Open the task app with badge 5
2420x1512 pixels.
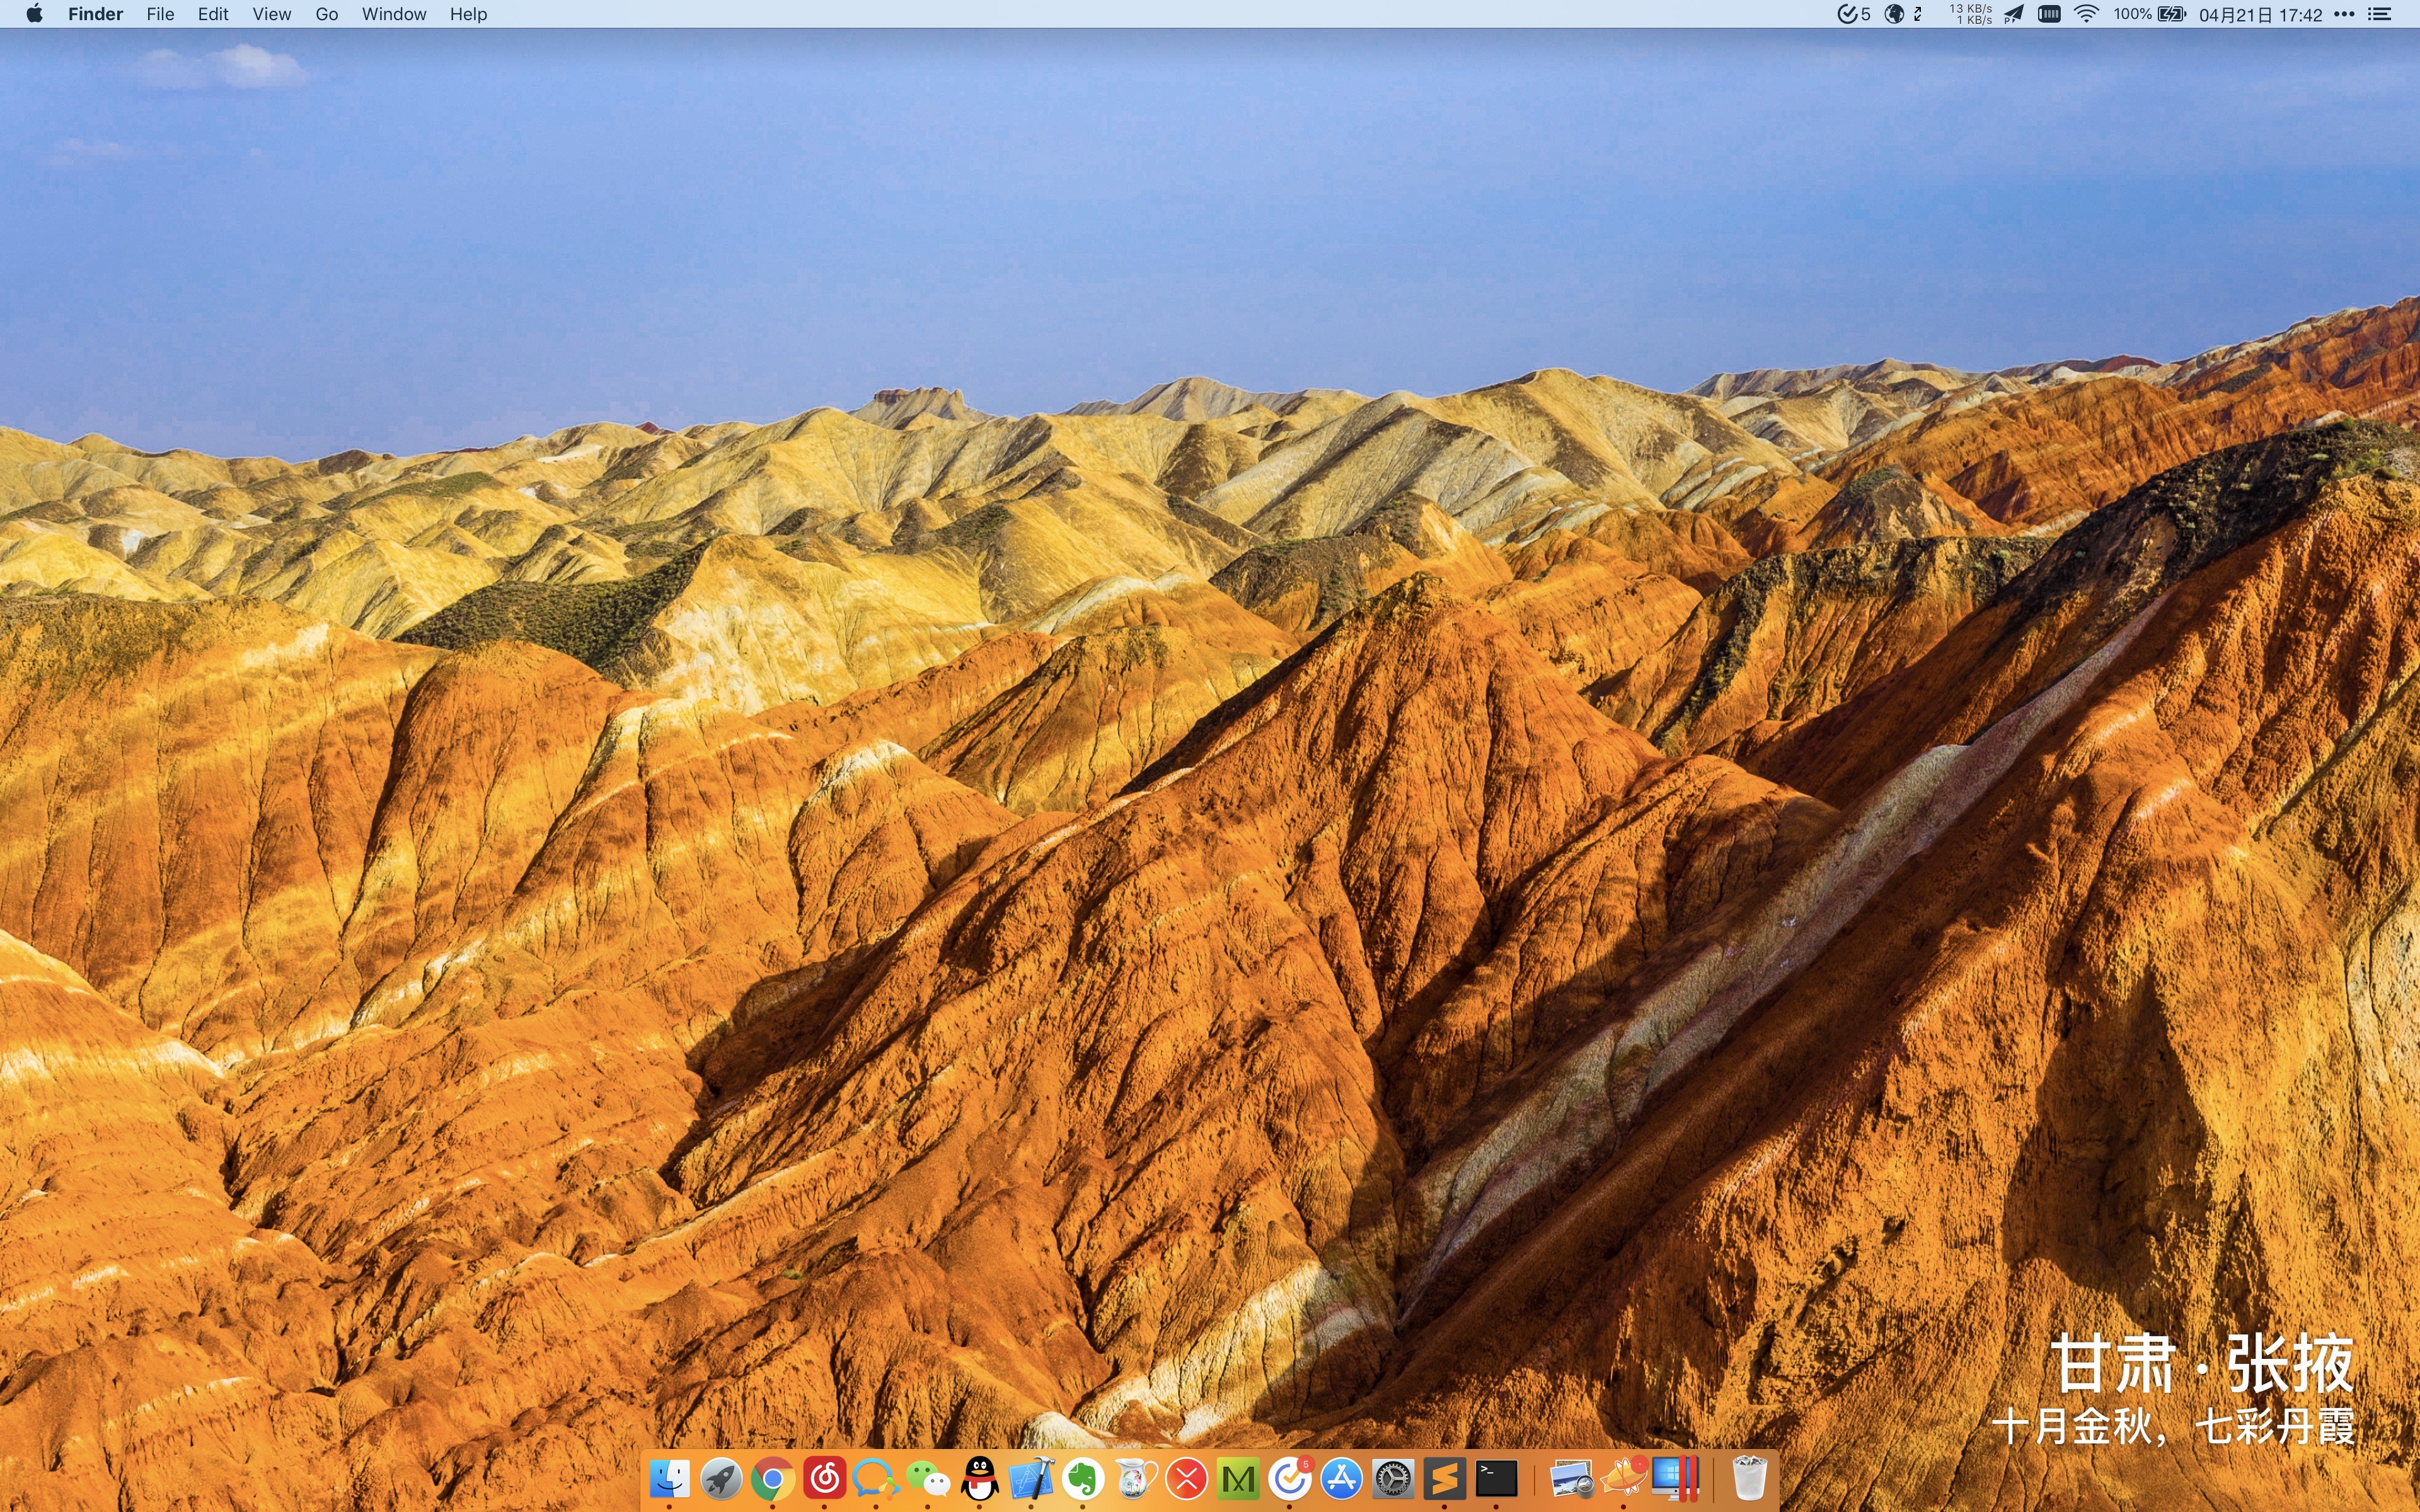point(1290,1478)
